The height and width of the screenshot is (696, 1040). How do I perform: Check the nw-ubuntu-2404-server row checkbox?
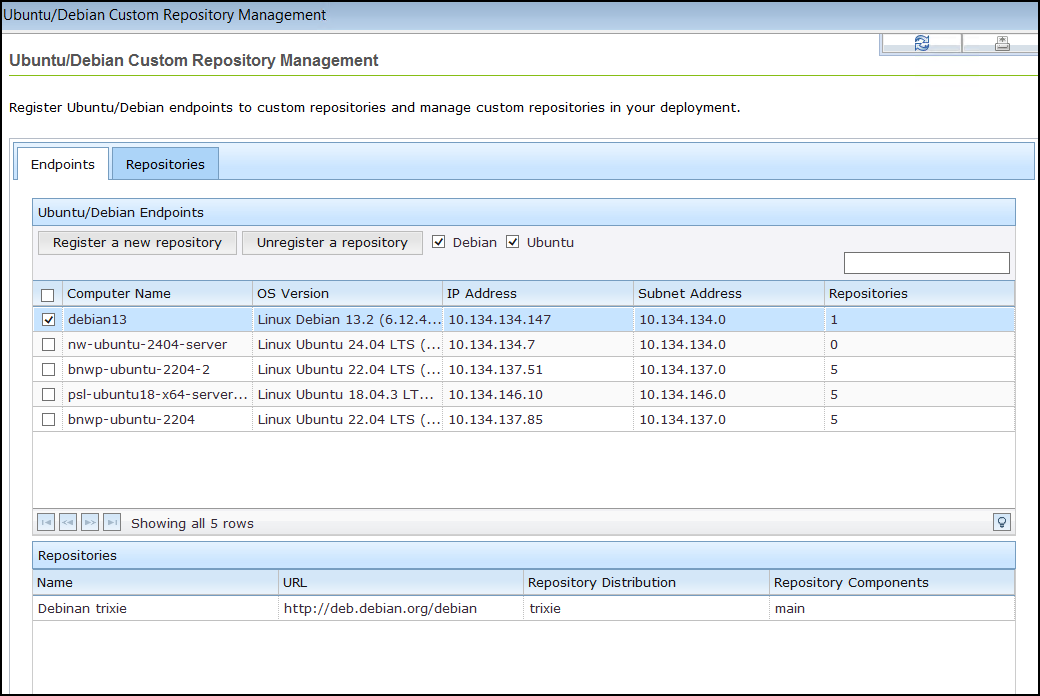pos(48,344)
